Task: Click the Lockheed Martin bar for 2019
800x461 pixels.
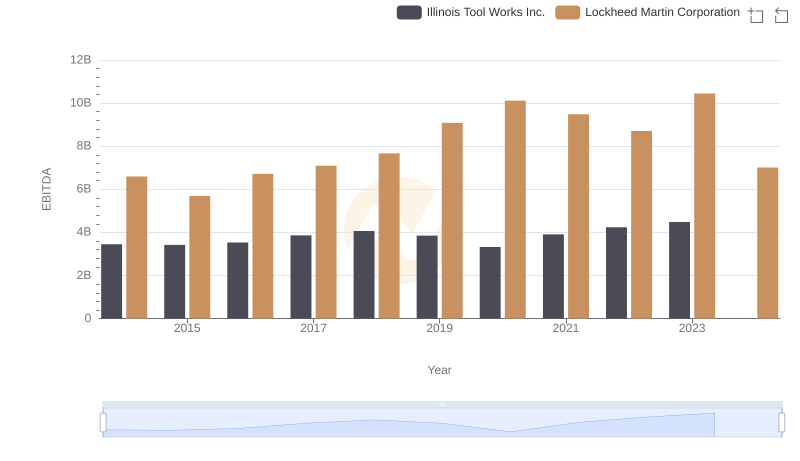Action: (452, 221)
